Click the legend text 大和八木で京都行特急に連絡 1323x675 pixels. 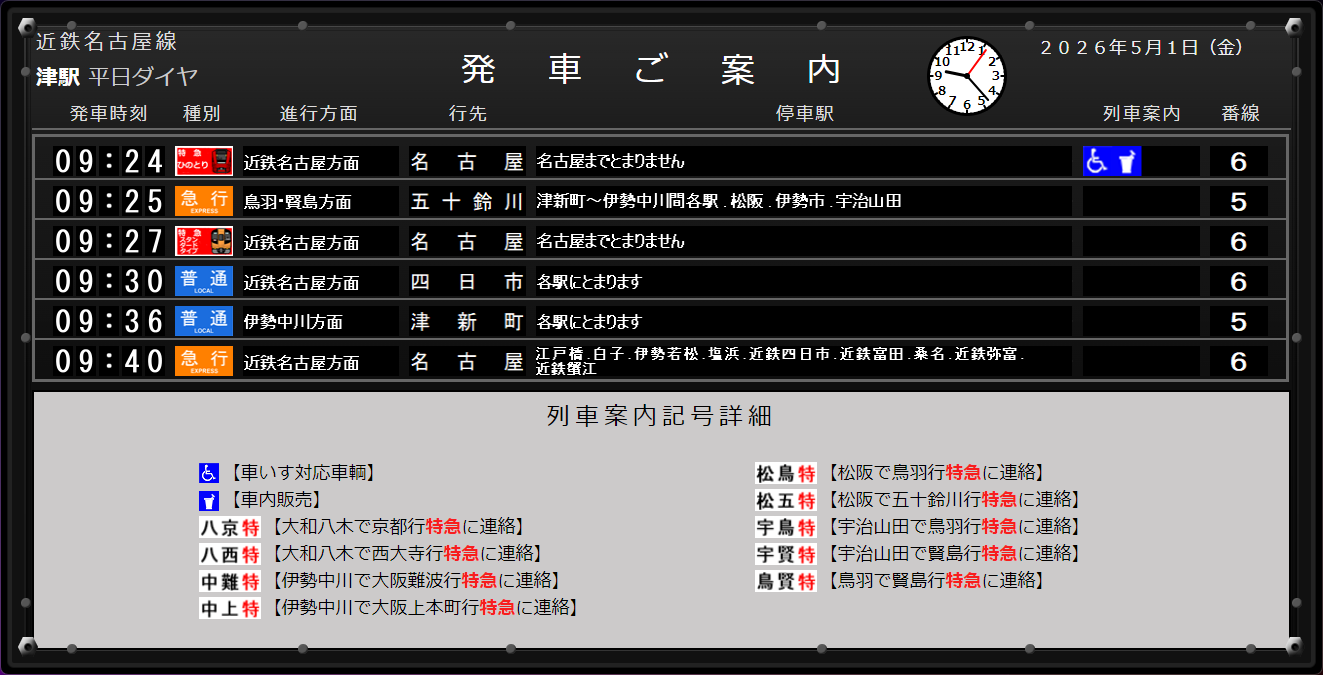[398, 527]
